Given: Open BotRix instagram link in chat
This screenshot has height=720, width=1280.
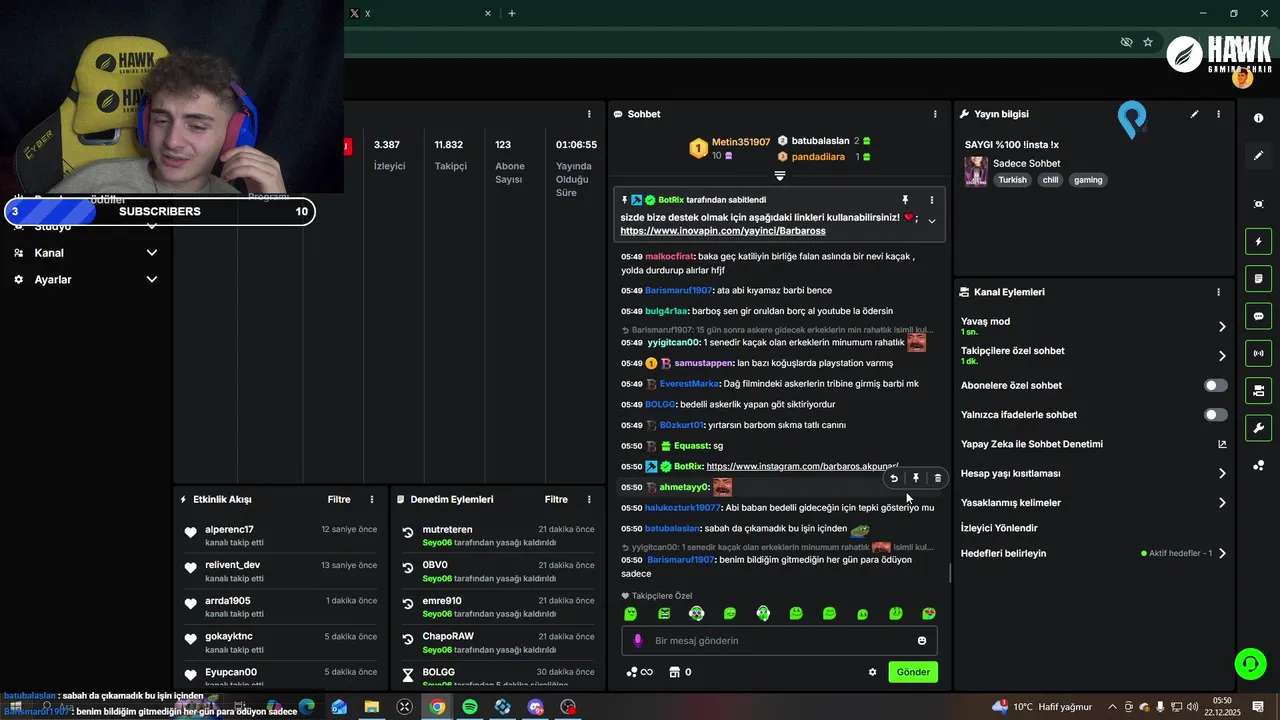Looking at the screenshot, I should (802, 466).
